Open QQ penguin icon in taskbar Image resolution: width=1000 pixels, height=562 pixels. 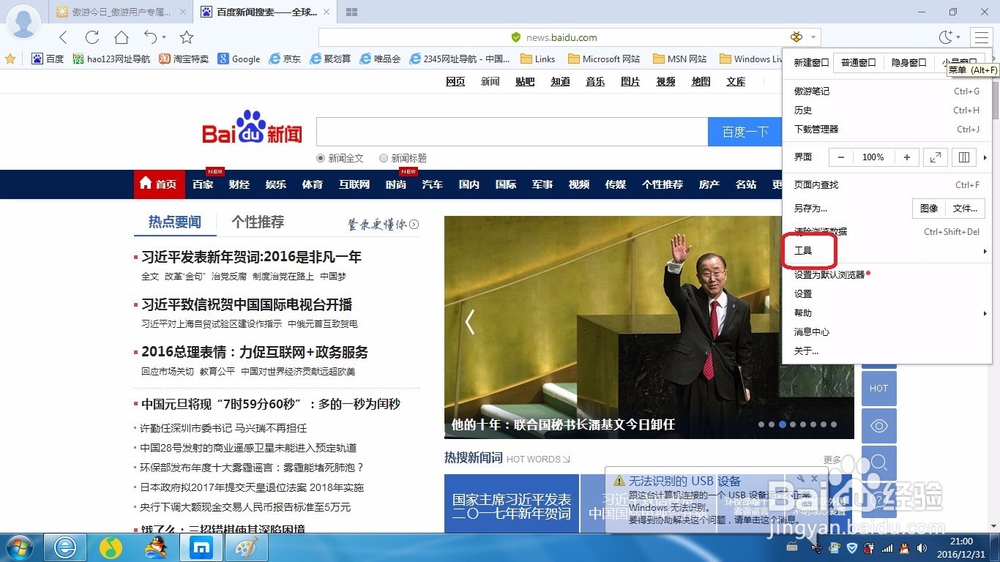tap(156, 548)
